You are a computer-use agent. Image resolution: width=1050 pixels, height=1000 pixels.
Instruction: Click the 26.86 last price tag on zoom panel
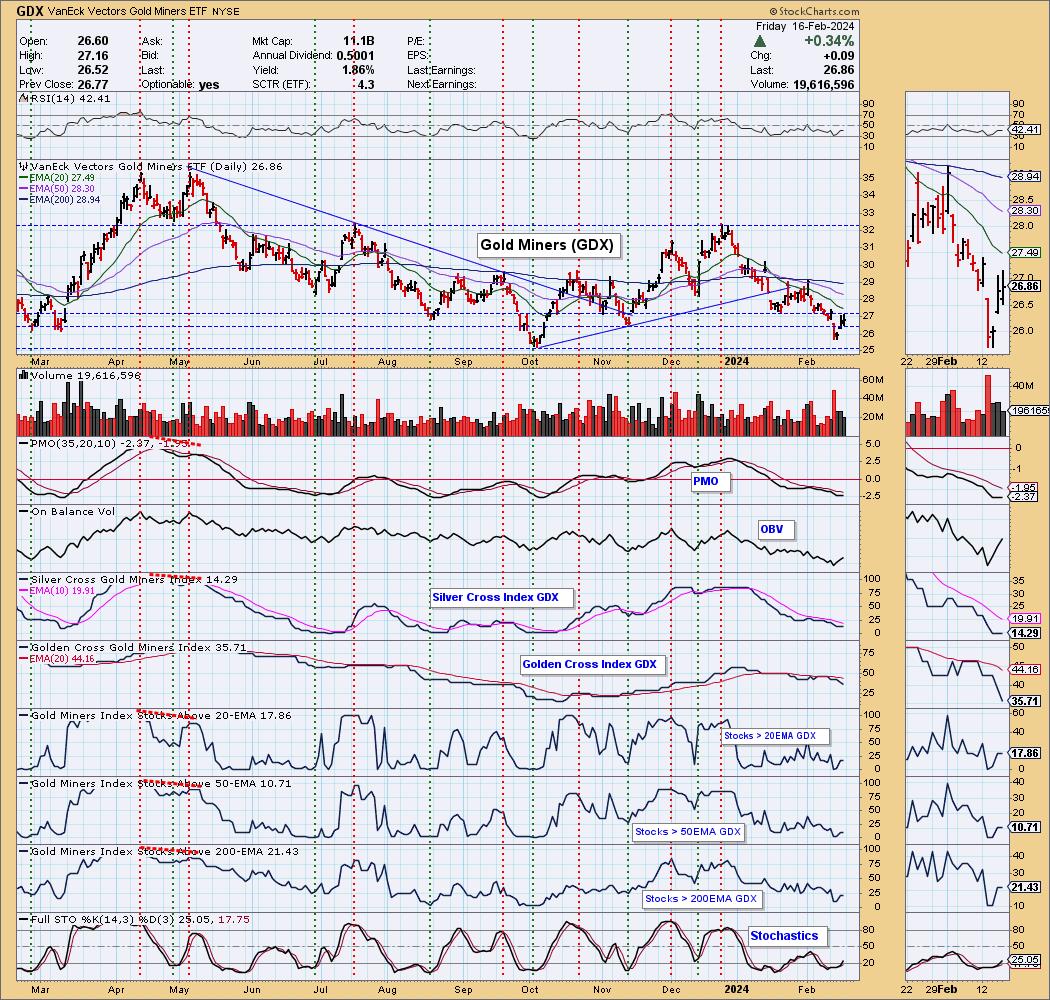pyautogui.click(x=1026, y=286)
